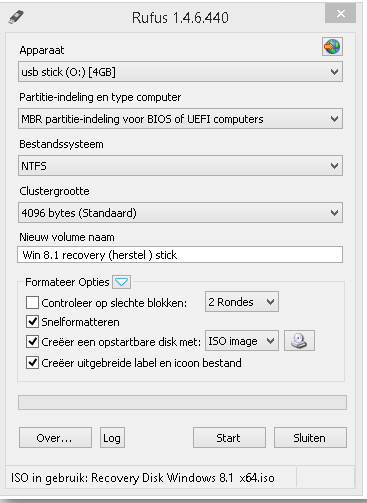Toggle the Formateer Opties advanced arrow

click(x=121, y=282)
